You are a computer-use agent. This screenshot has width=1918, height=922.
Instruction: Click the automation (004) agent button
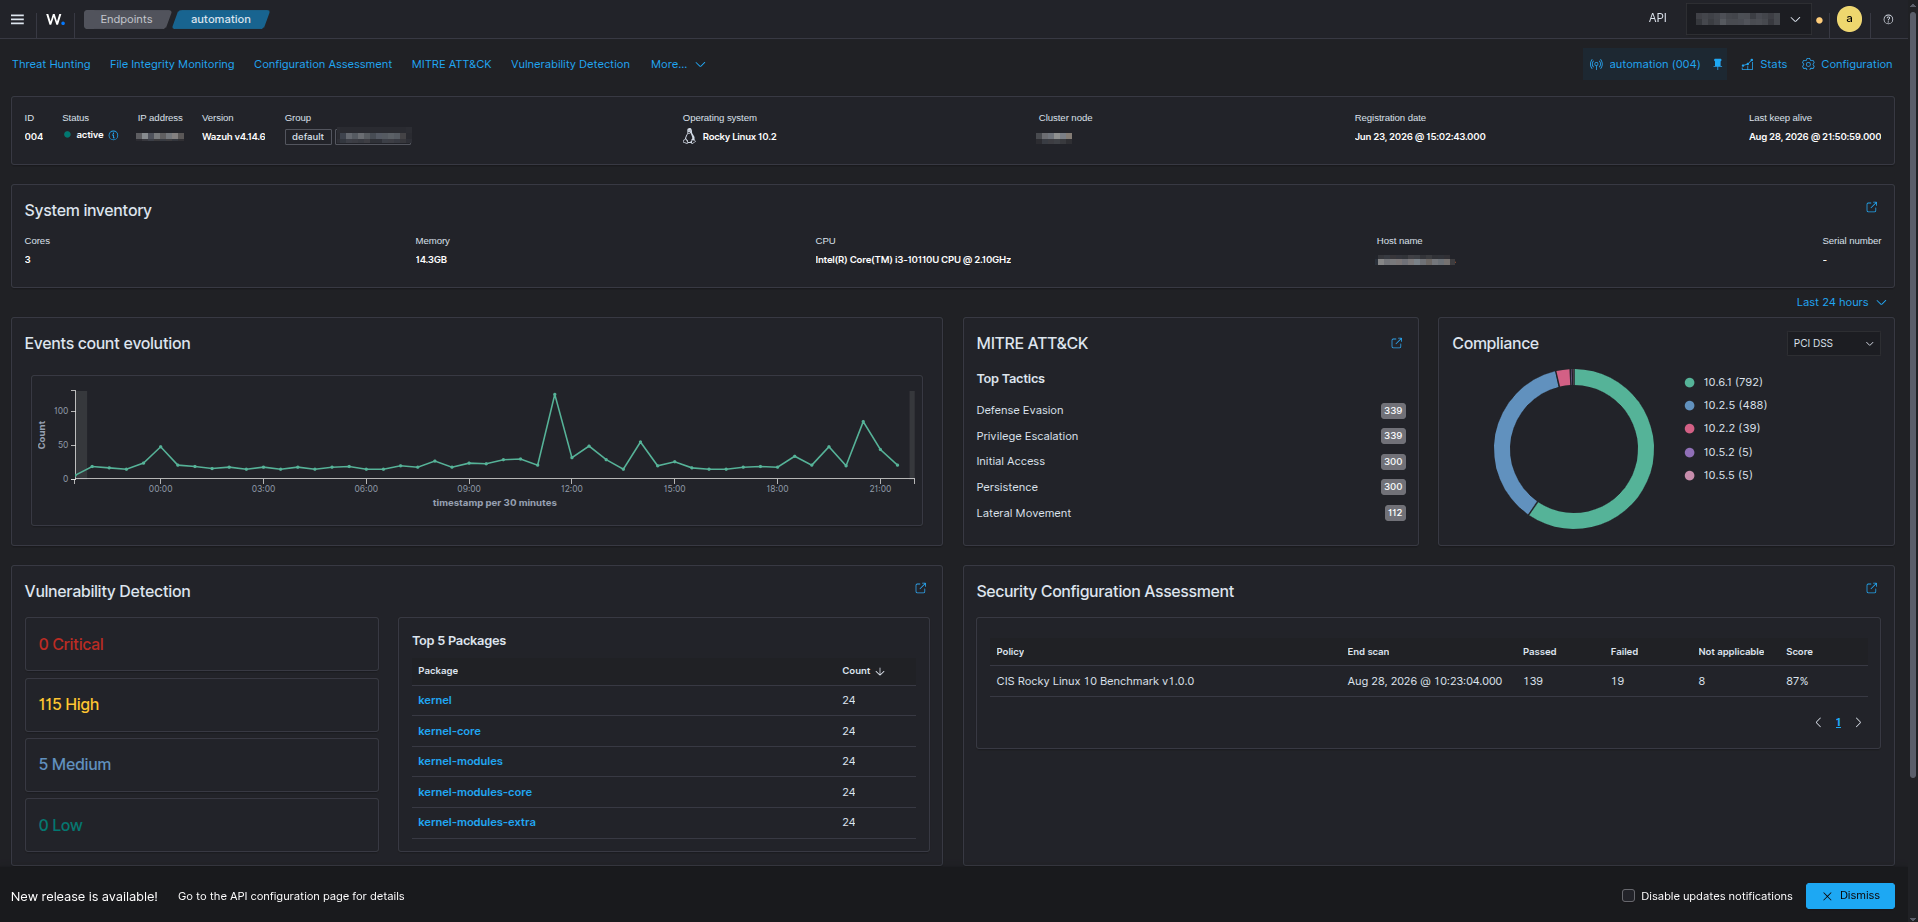[1645, 64]
